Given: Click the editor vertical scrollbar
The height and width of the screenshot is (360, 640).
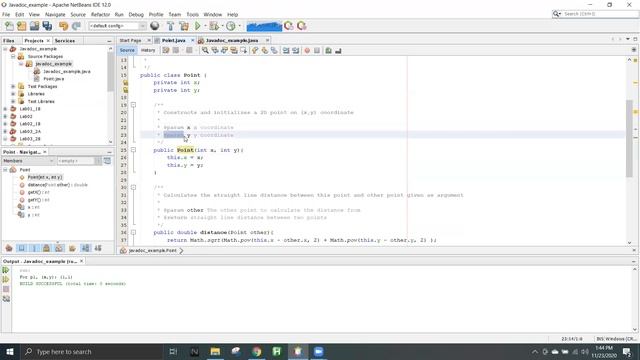Looking at the screenshot, I should tap(629, 138).
